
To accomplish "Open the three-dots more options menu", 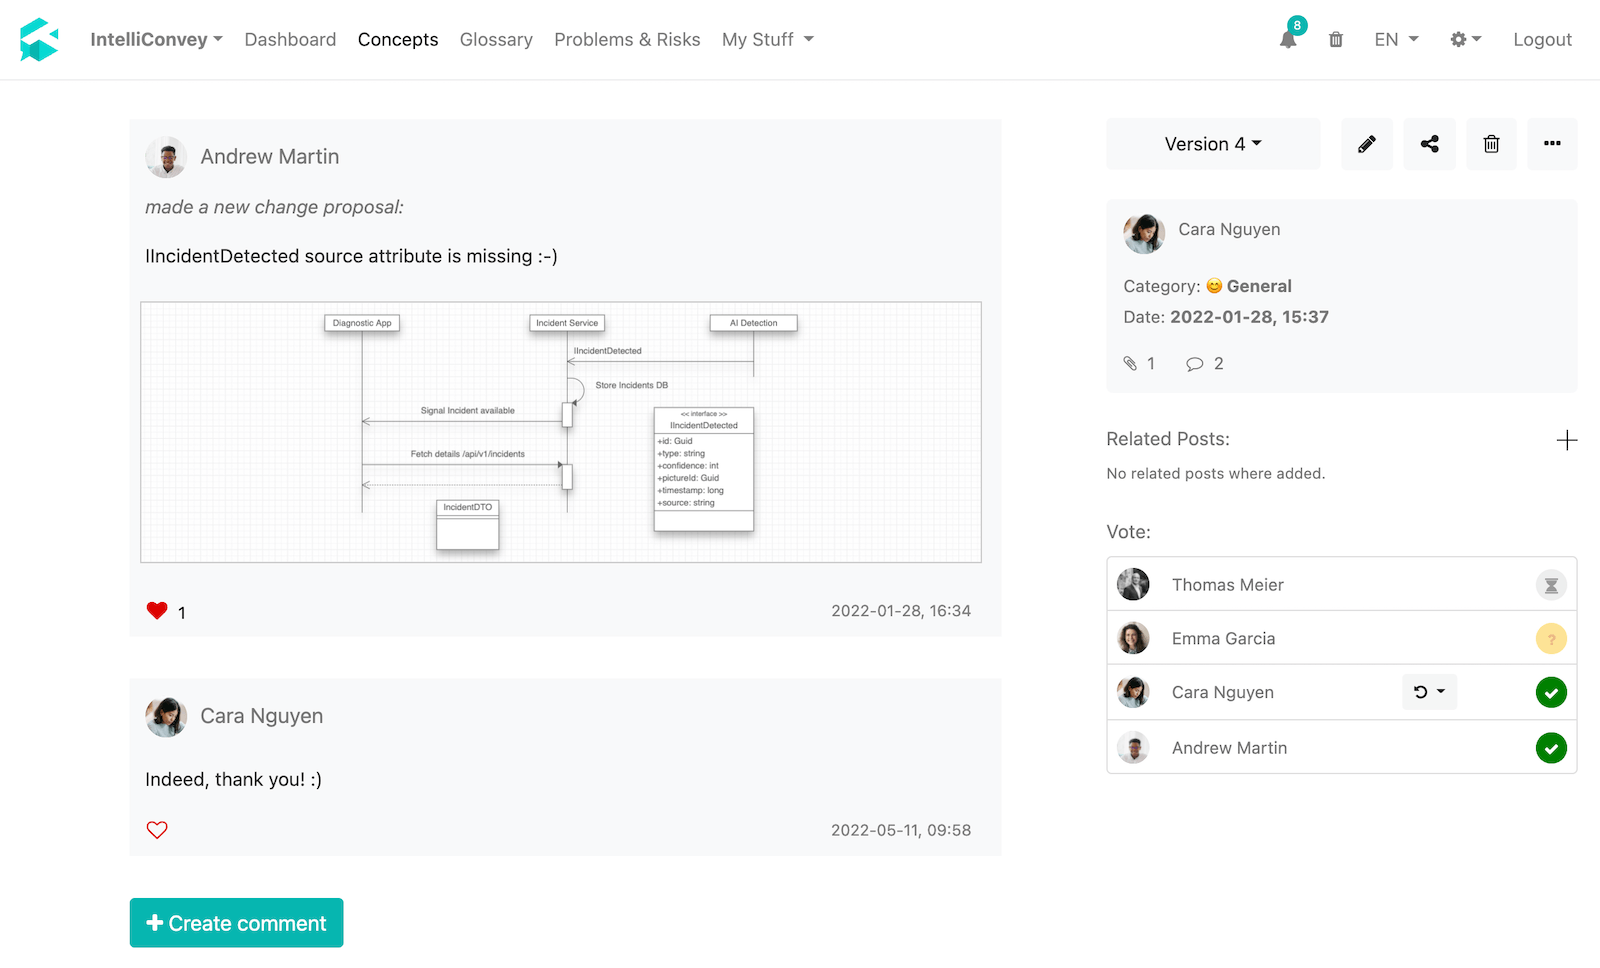I will [x=1552, y=144].
